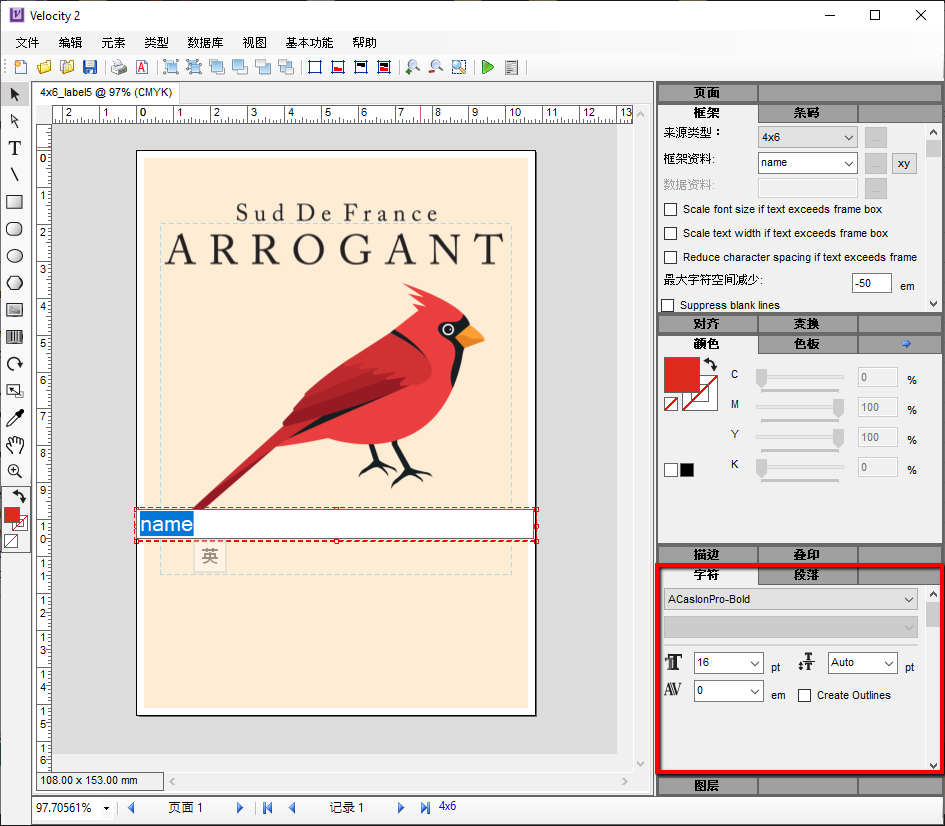Open the 数据库 menu
This screenshot has height=826, width=945.
(x=205, y=43)
